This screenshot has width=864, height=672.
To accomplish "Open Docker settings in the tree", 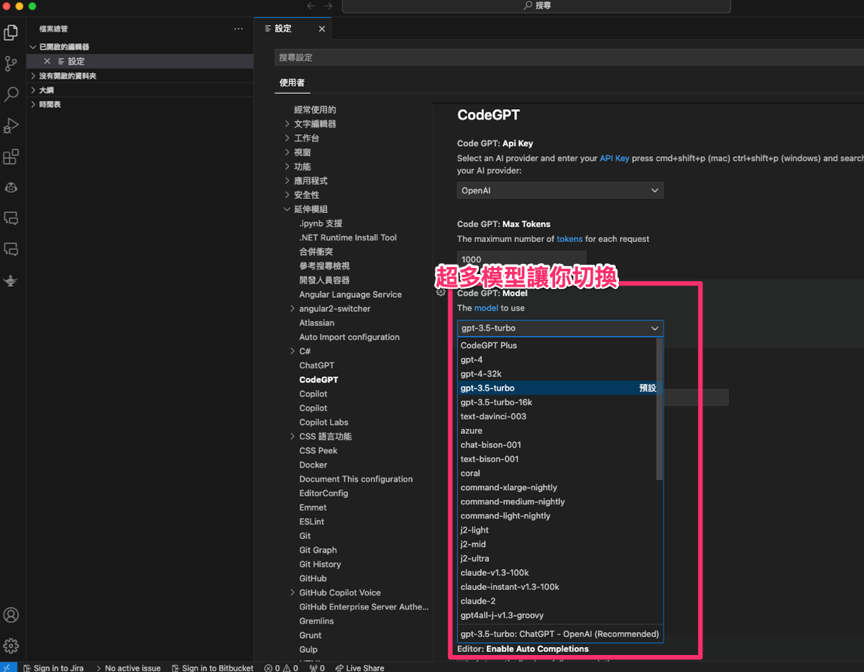I will tap(313, 465).
